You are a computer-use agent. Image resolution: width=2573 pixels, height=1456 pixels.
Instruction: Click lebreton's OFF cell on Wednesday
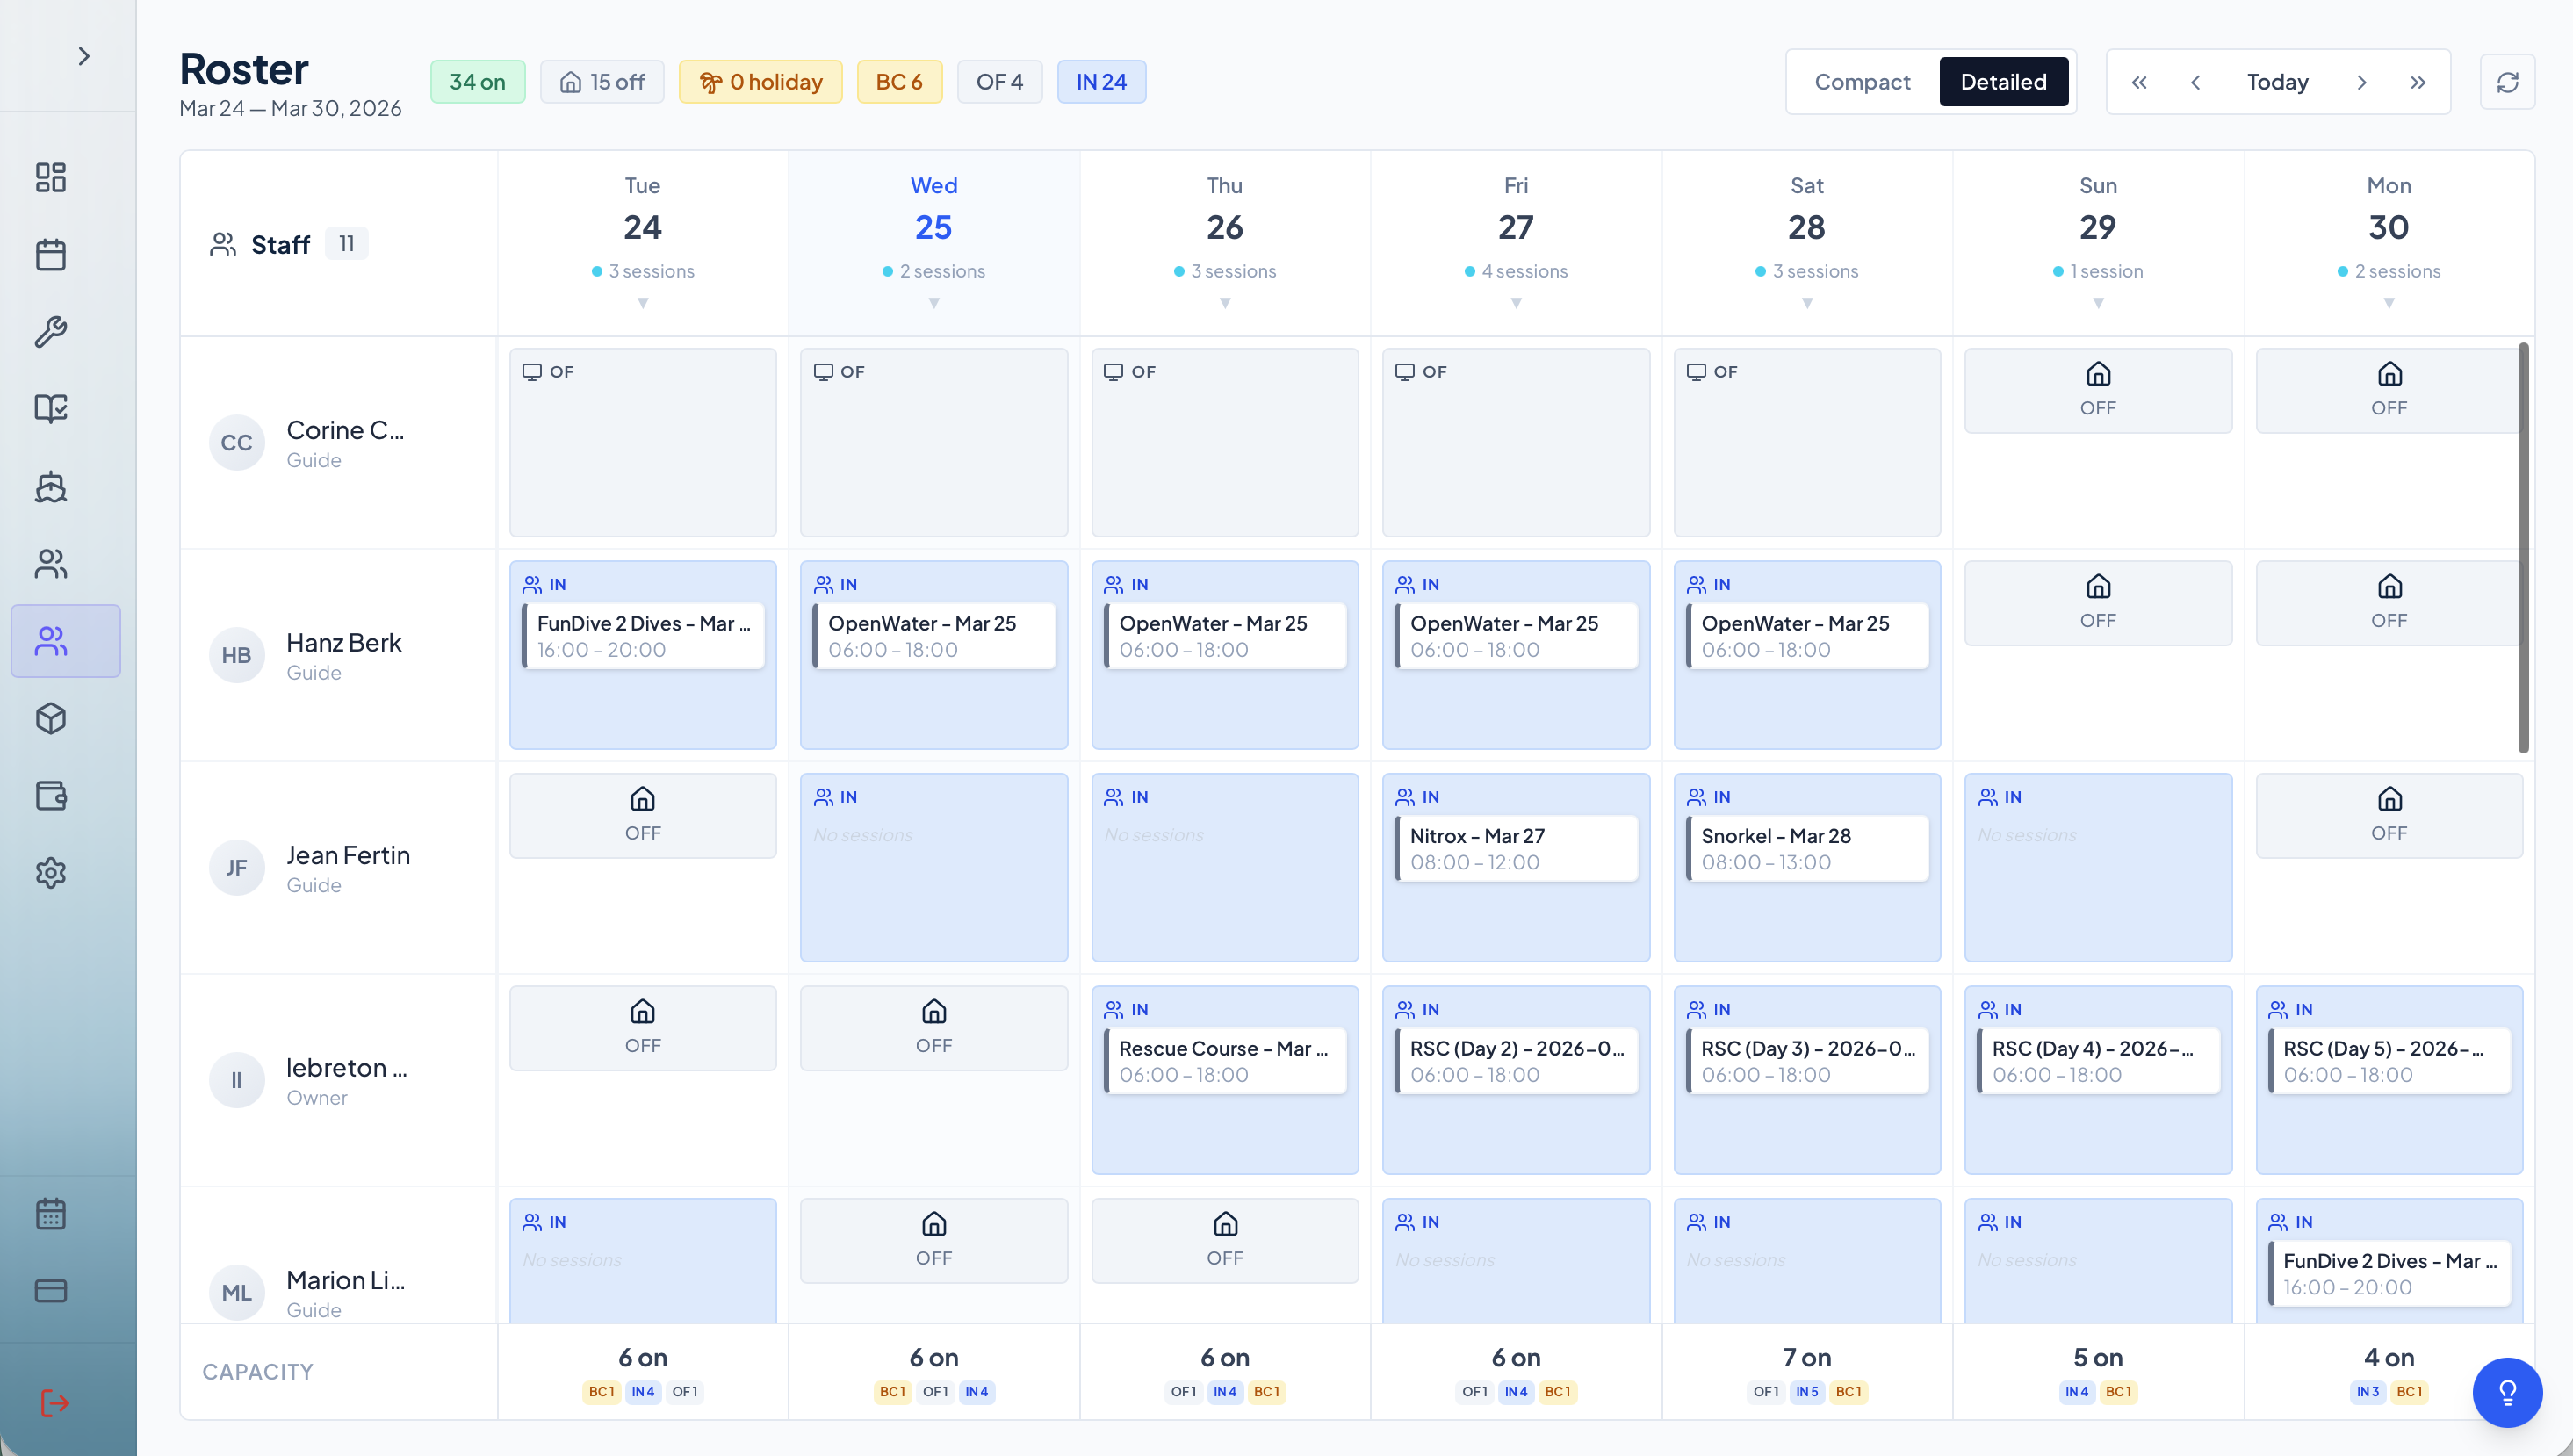934,1028
